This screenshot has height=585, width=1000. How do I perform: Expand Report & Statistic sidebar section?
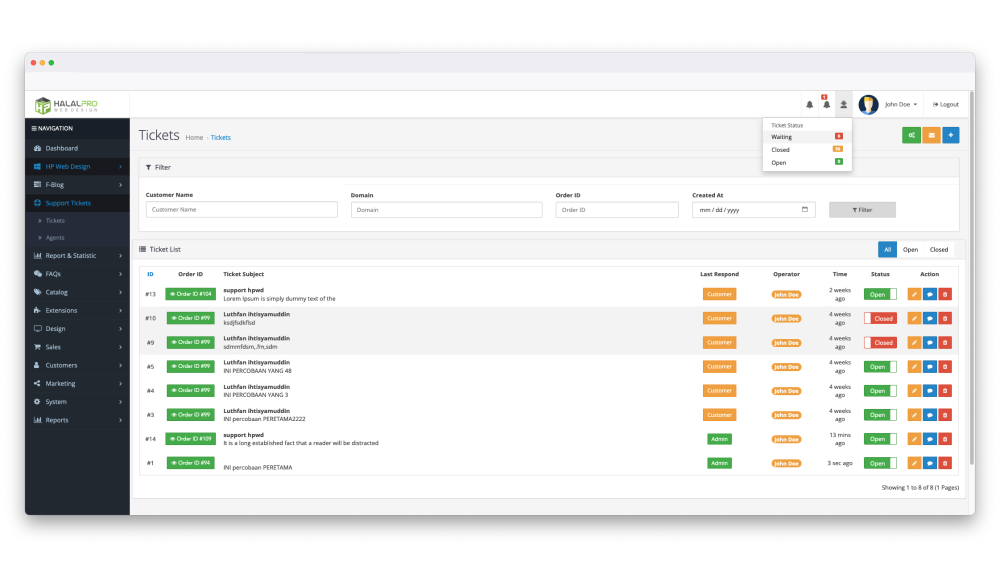pos(77,256)
